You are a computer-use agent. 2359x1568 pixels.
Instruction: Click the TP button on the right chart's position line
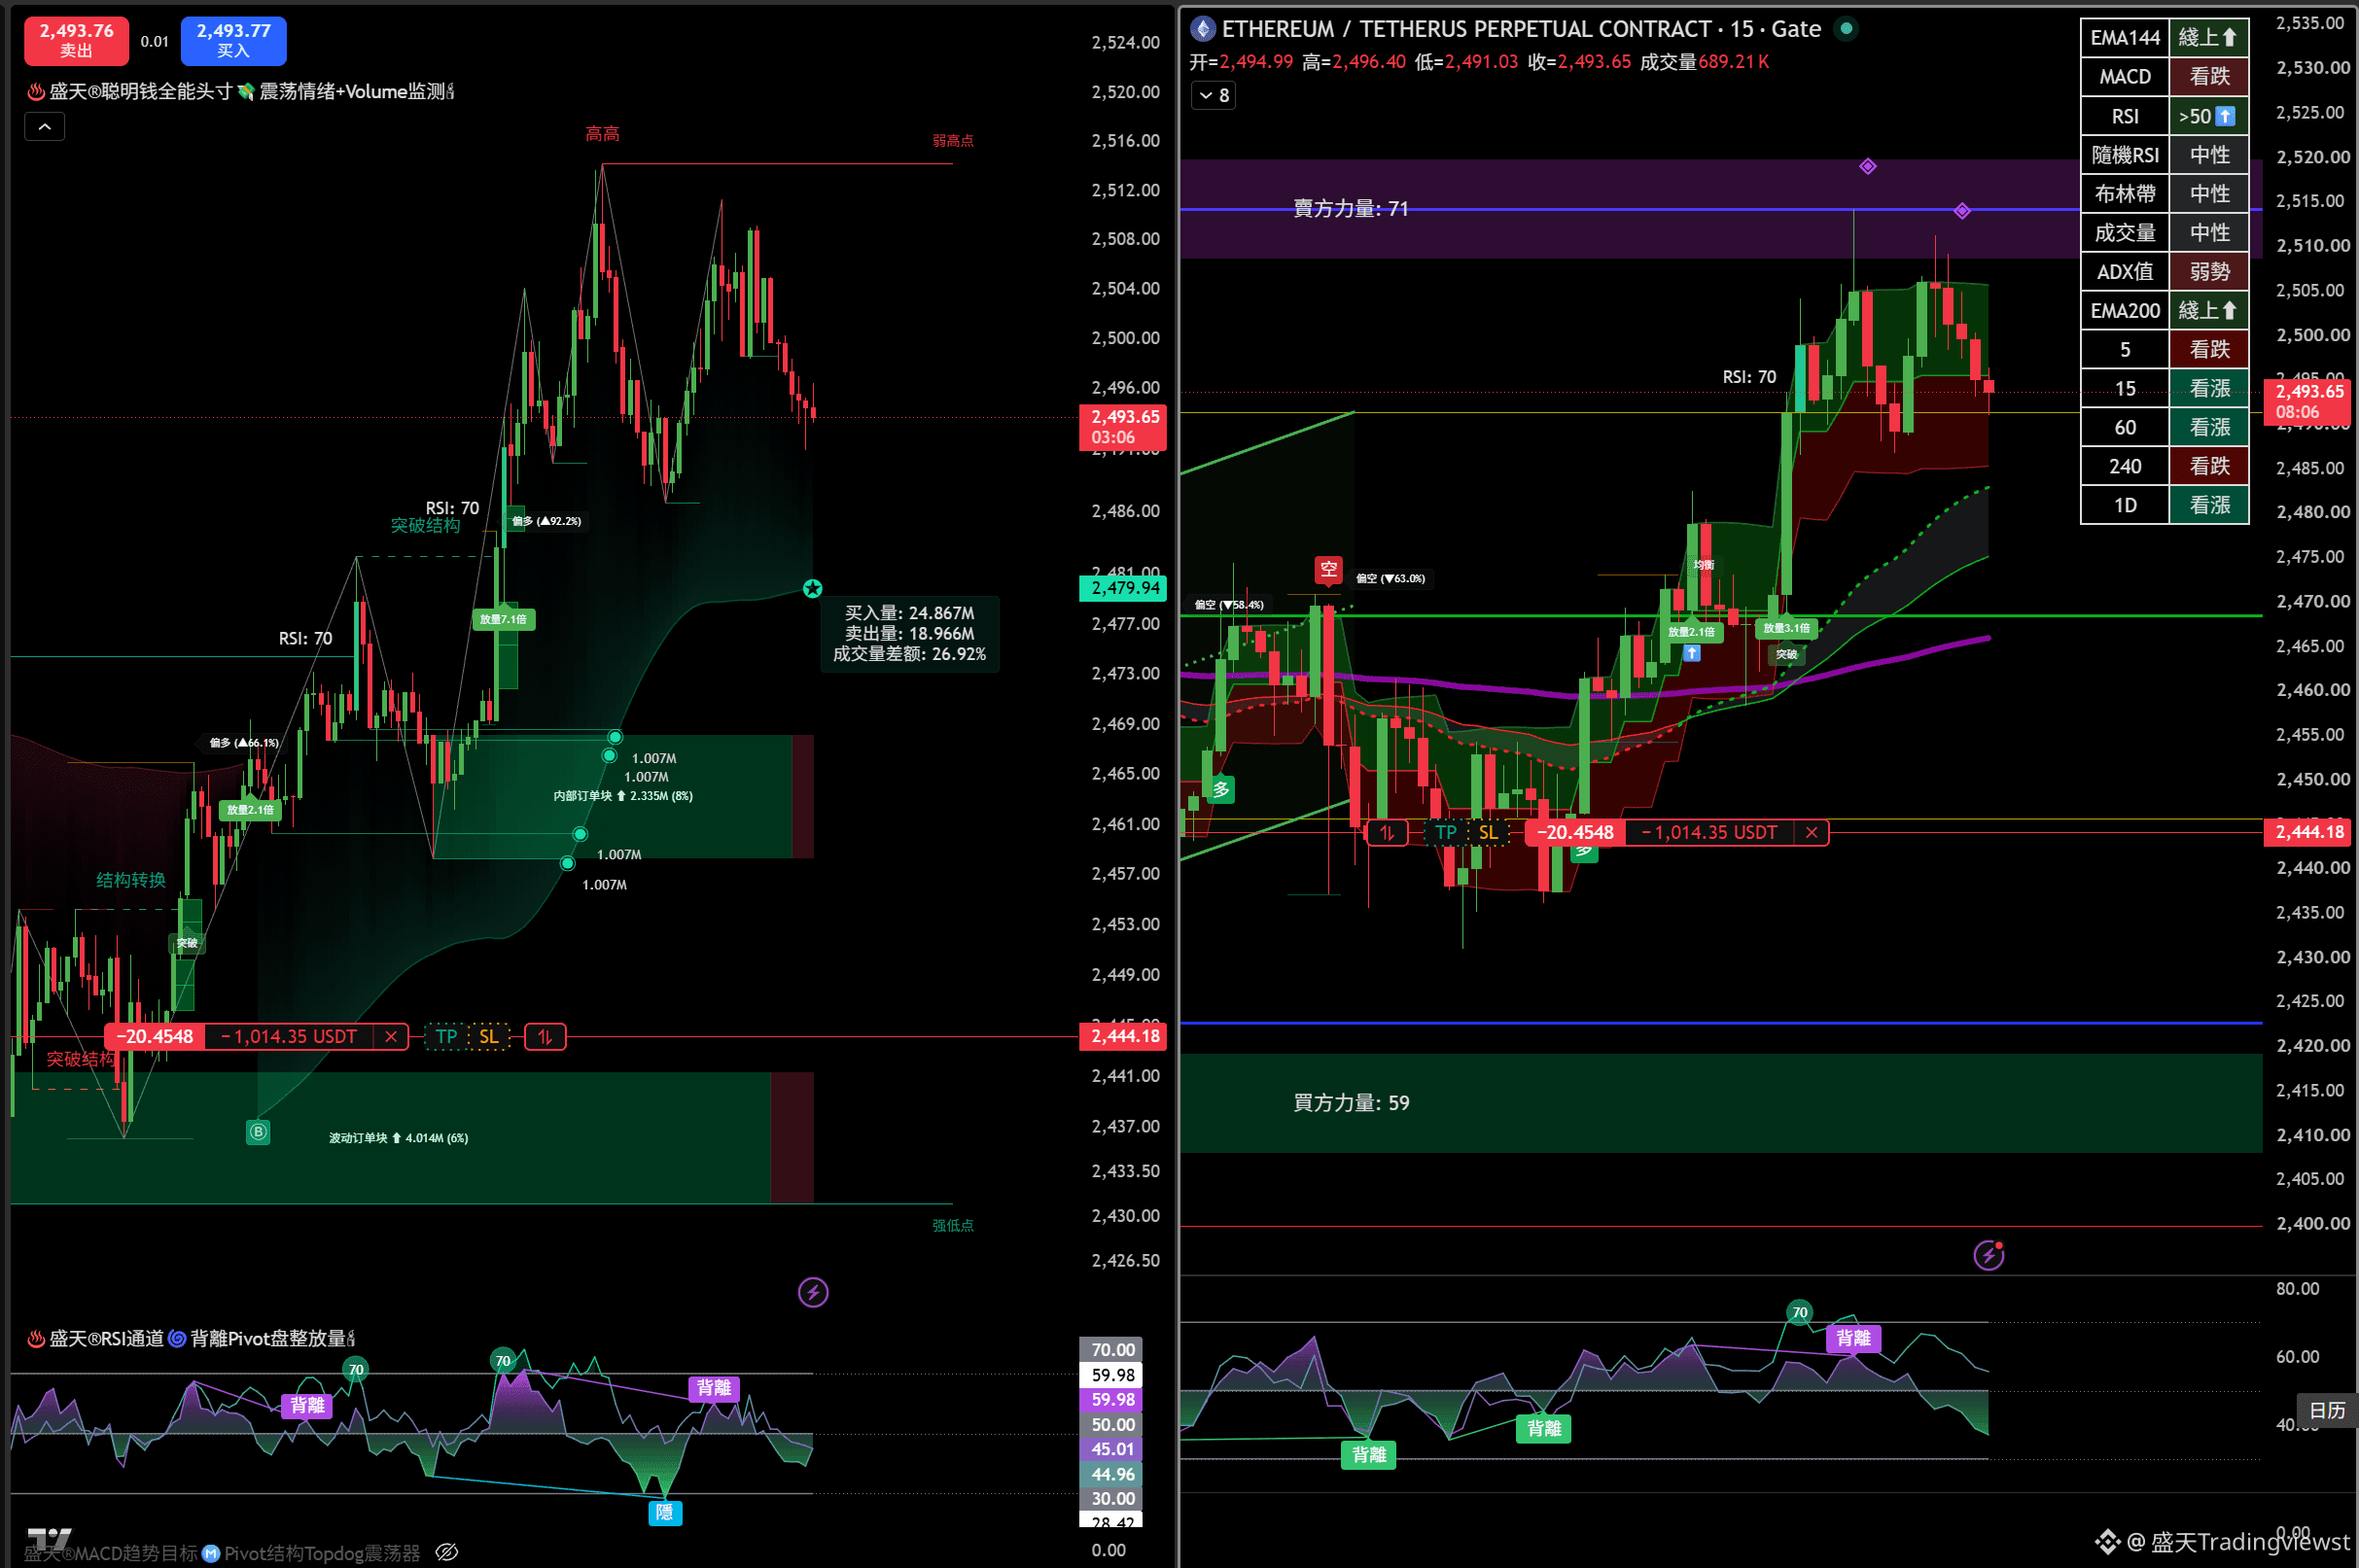point(1446,833)
